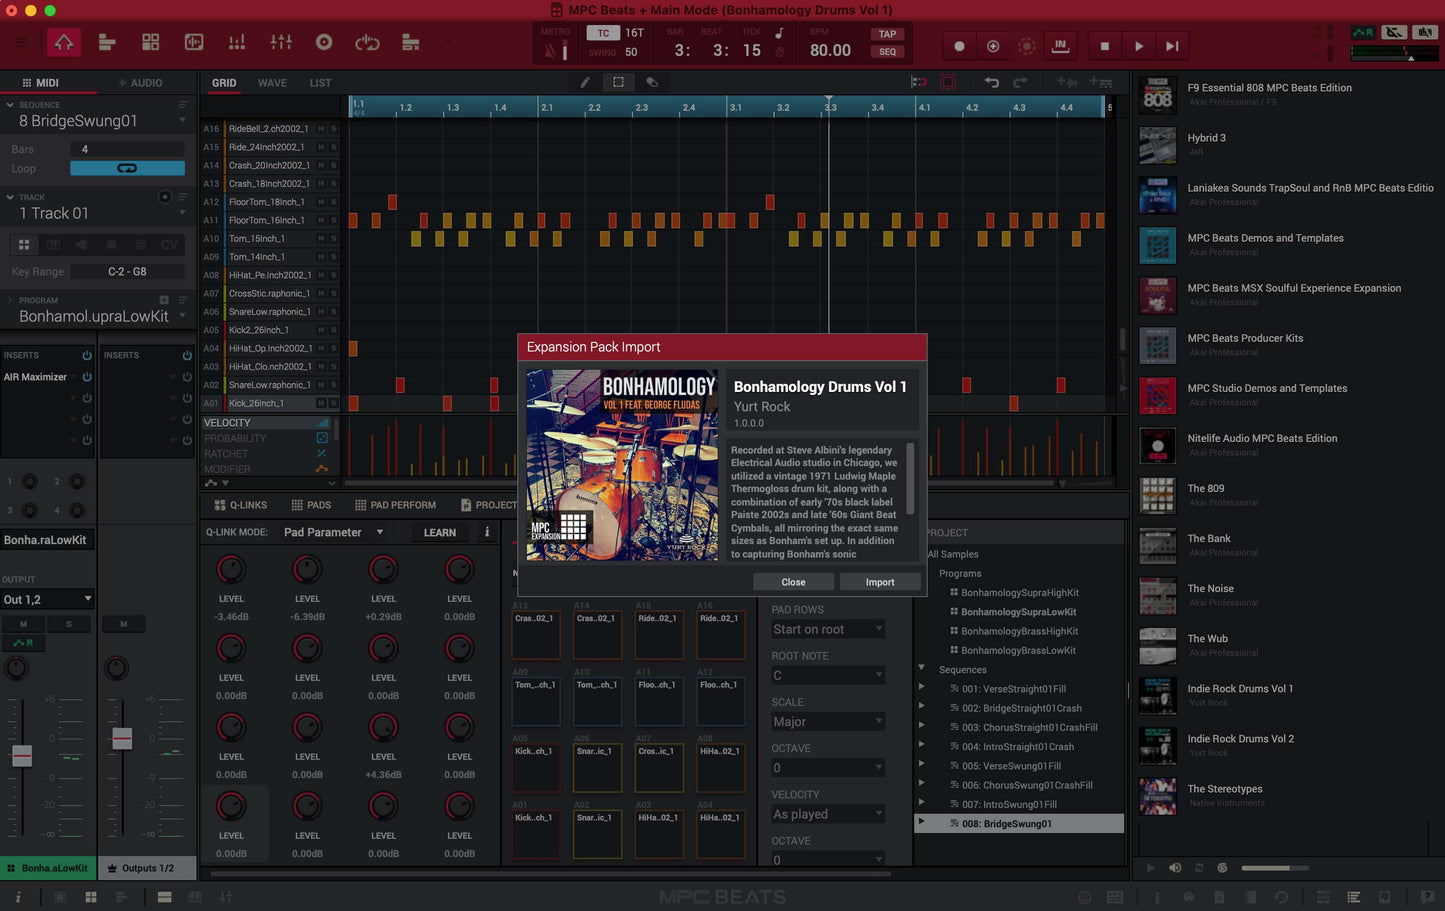Click Import in Expansion Pack dialog
1445x911 pixels.
(879, 582)
